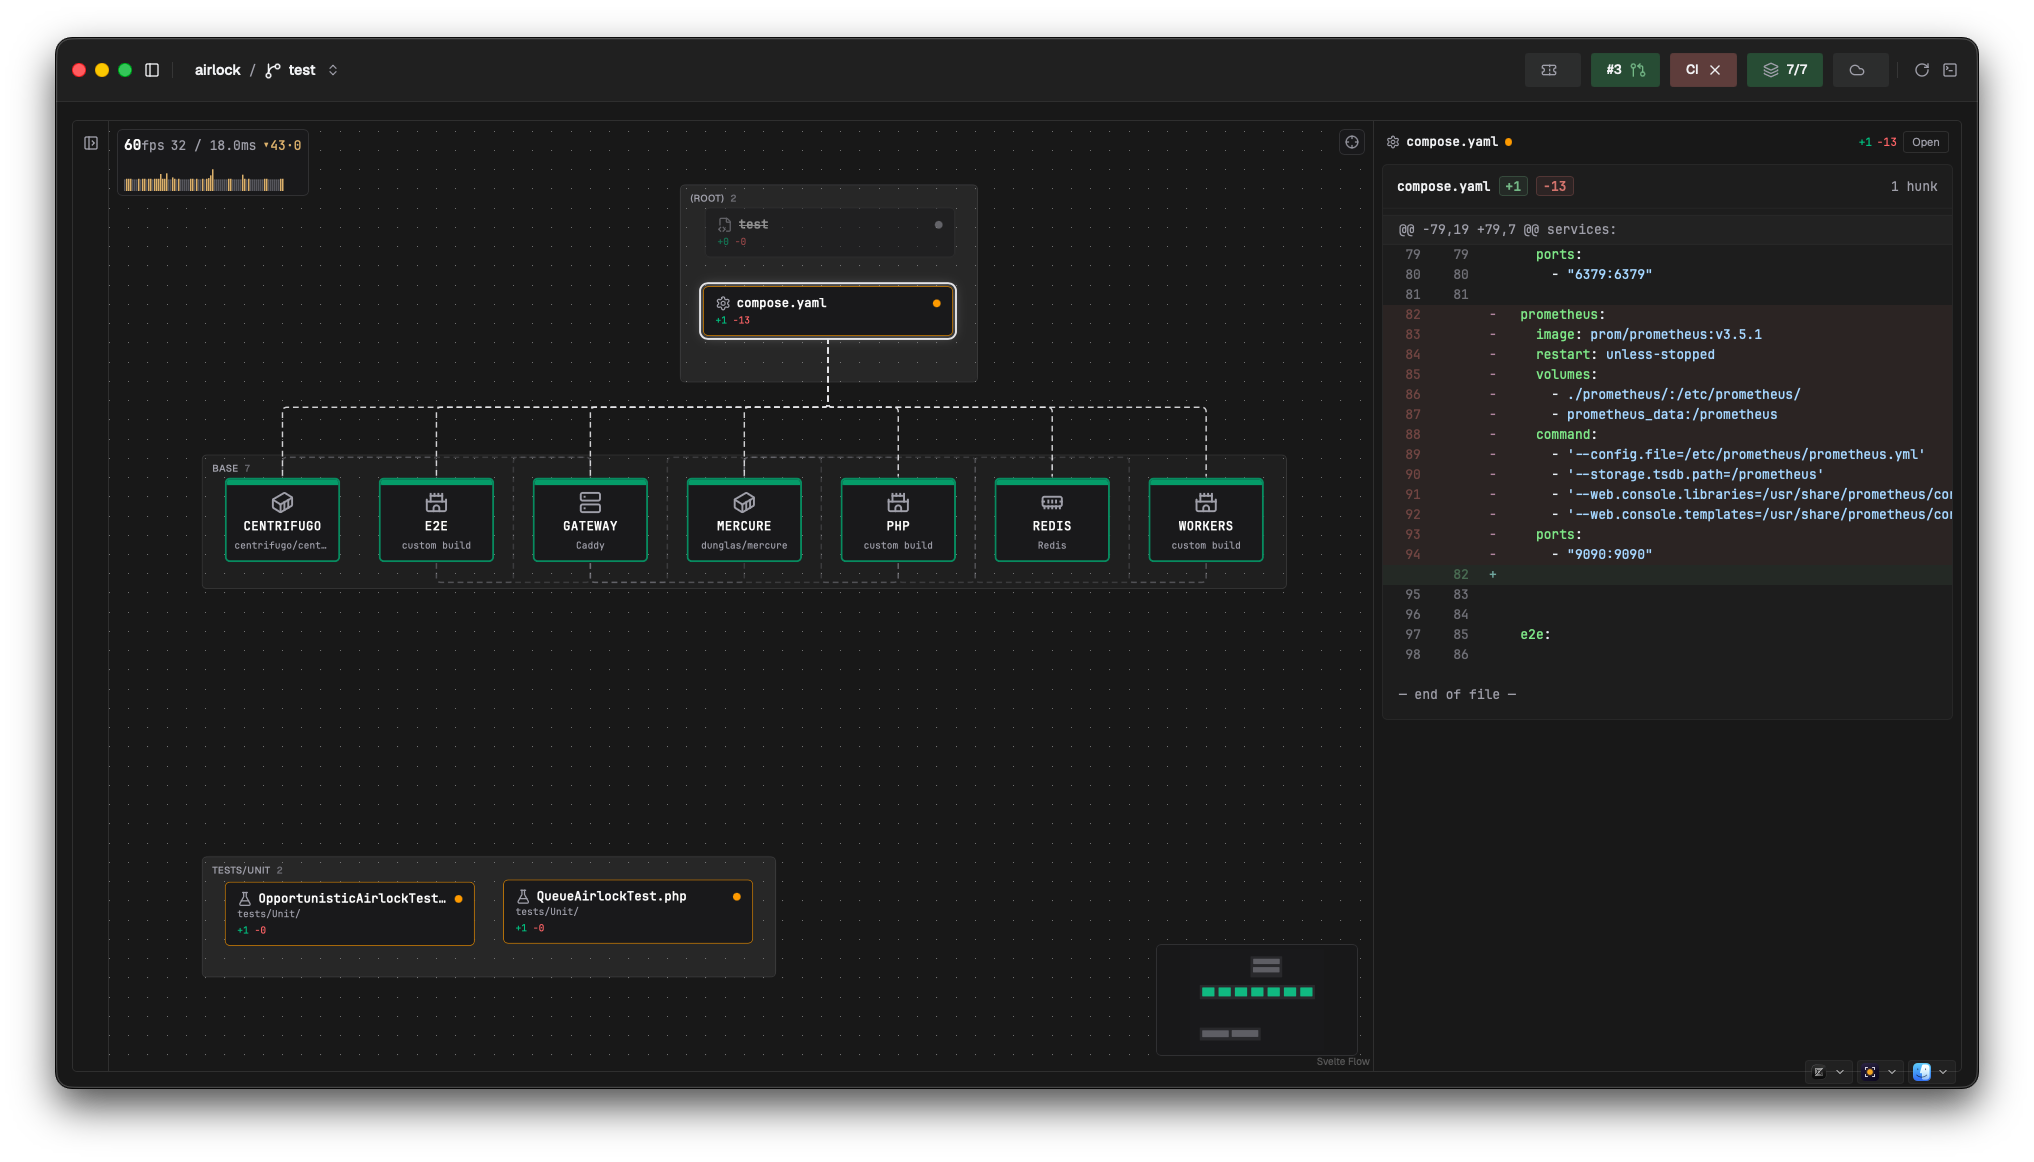Click the Open button in diff header
This screenshot has height=1162, width=2034.
coord(1926,142)
